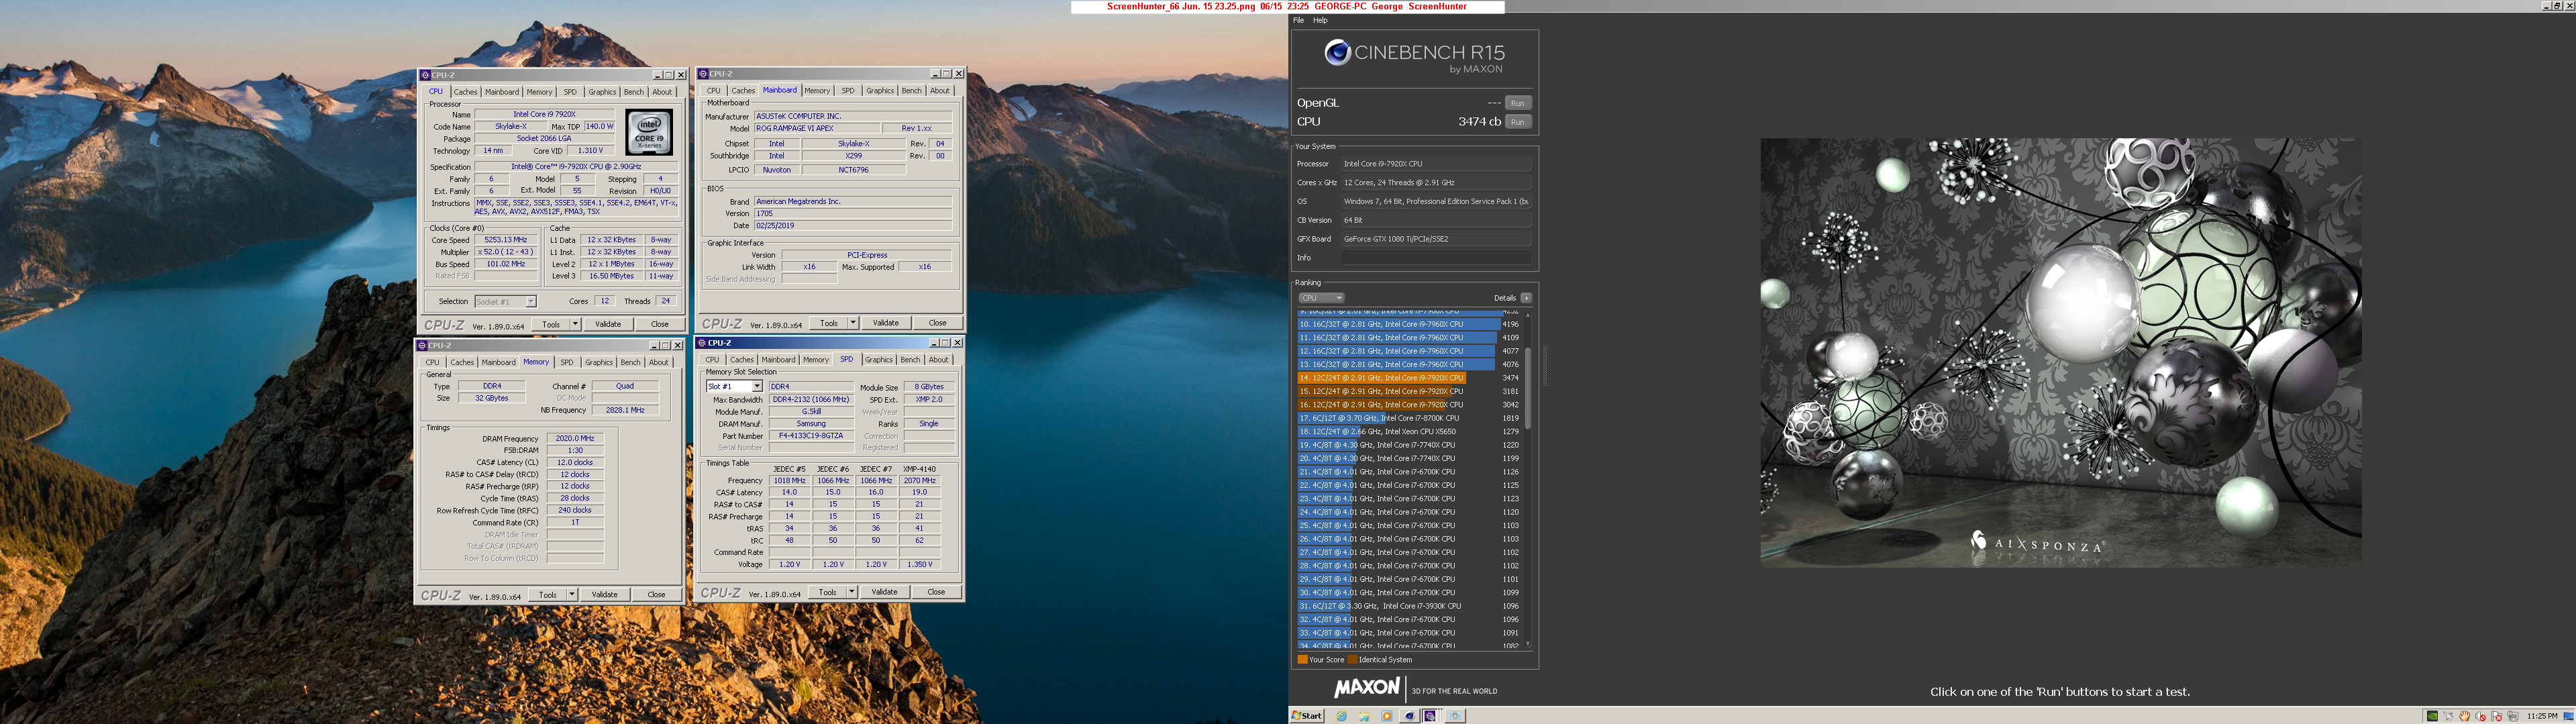Click the orange Your Score legend swatch
The width and height of the screenshot is (2576, 724).
pyautogui.click(x=1303, y=660)
